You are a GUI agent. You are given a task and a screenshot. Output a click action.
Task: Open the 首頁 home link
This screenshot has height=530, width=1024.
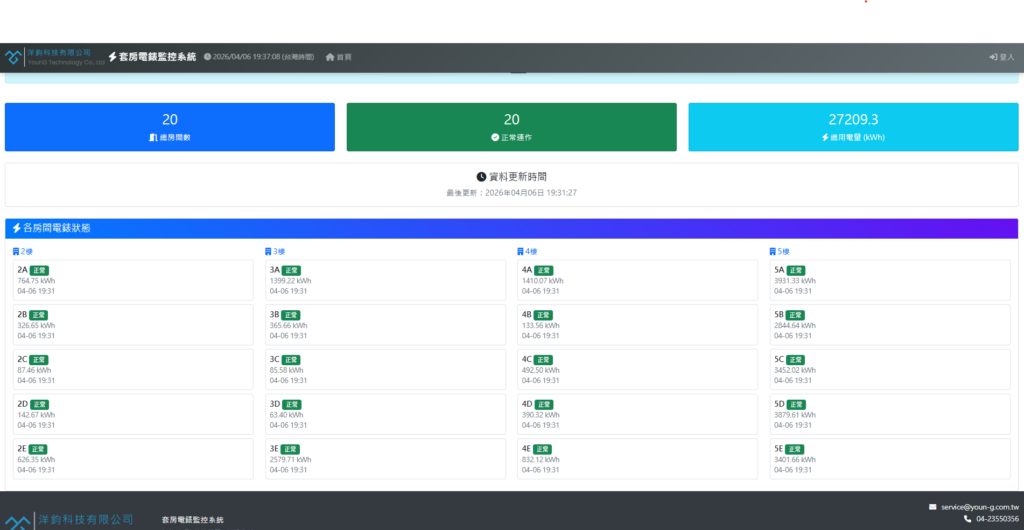click(339, 57)
